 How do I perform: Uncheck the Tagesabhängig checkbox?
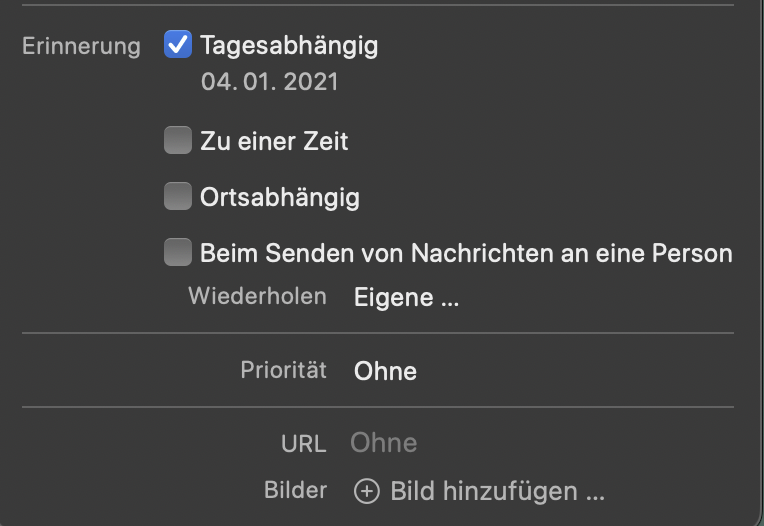(x=178, y=45)
